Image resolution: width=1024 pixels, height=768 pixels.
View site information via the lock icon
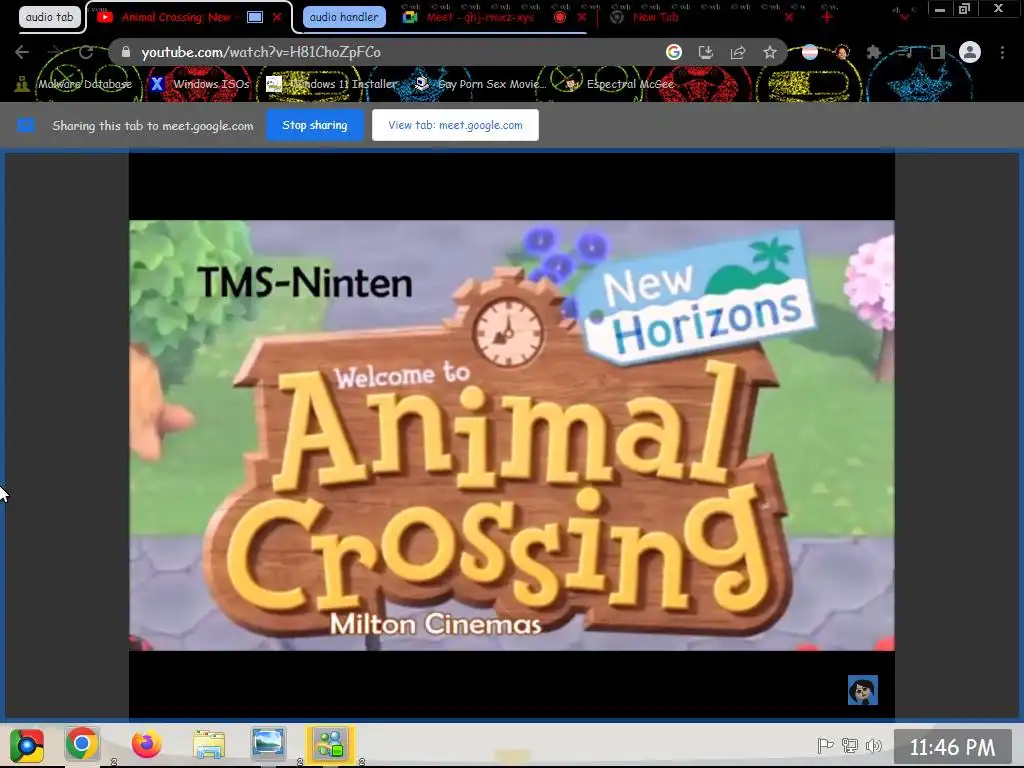pyautogui.click(x=126, y=52)
